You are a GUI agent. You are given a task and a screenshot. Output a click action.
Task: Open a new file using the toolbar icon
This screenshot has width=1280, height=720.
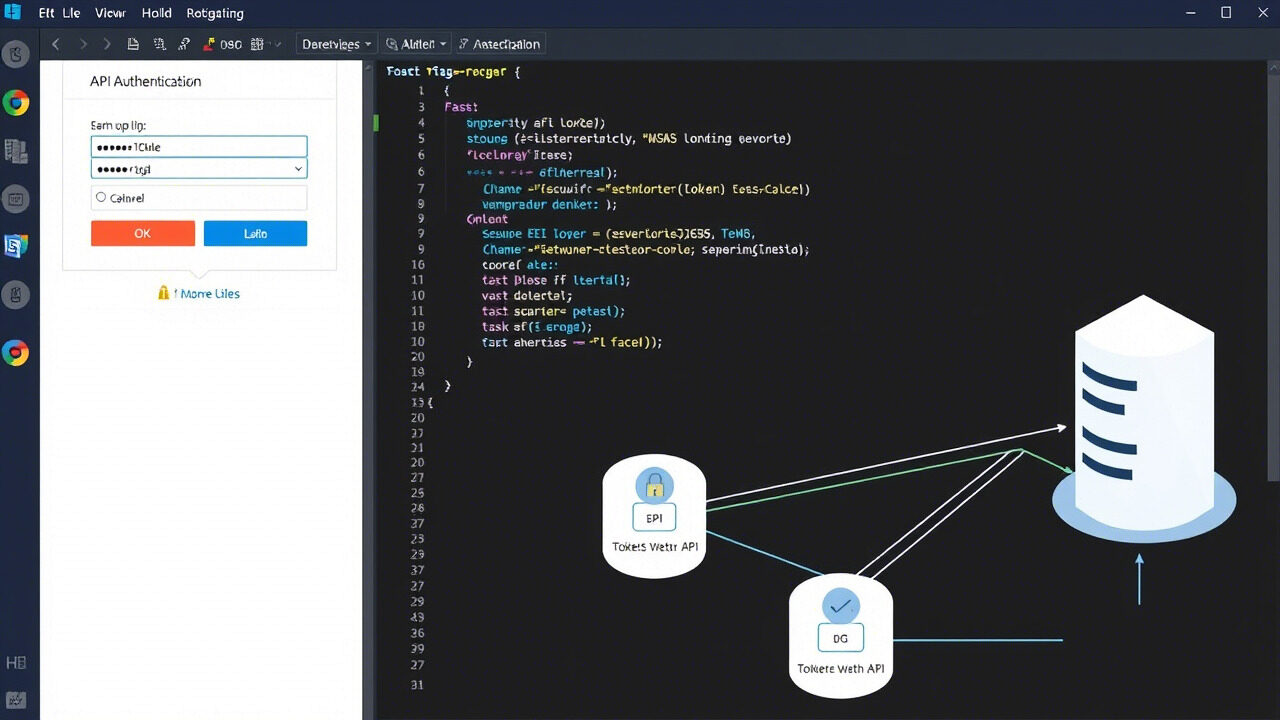[133, 44]
